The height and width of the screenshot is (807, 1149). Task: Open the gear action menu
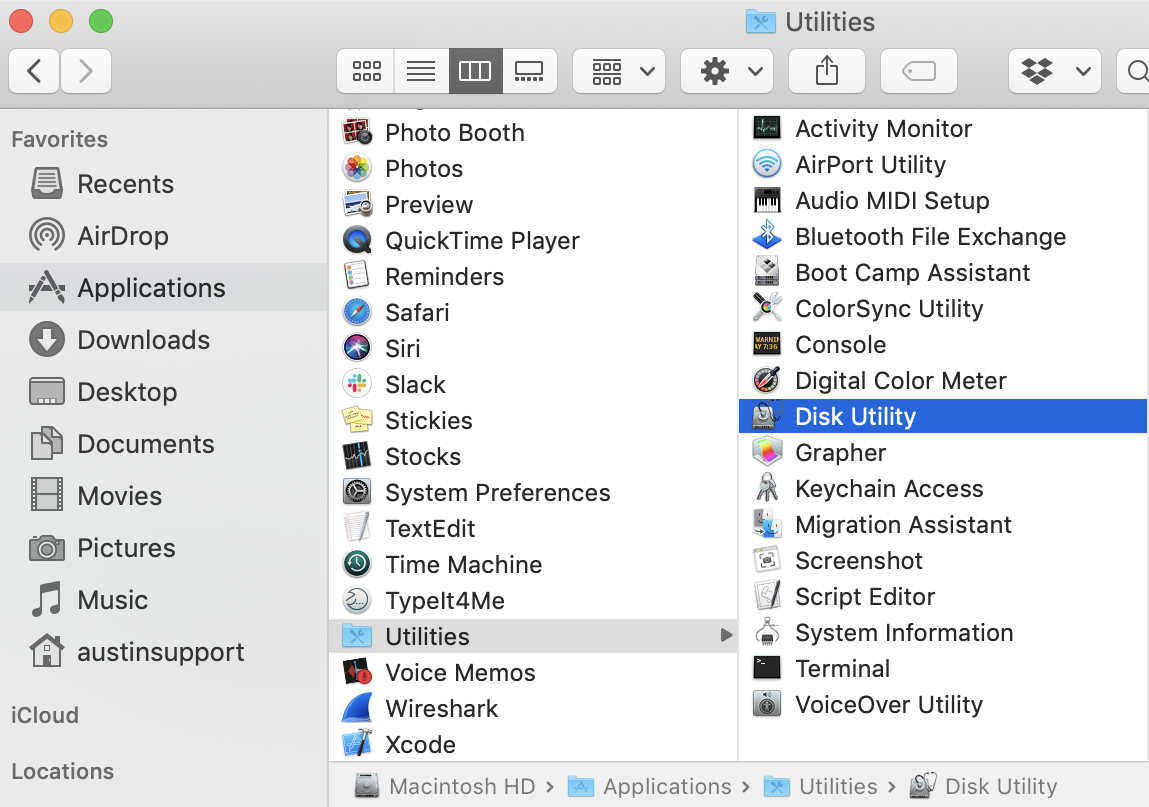click(727, 71)
